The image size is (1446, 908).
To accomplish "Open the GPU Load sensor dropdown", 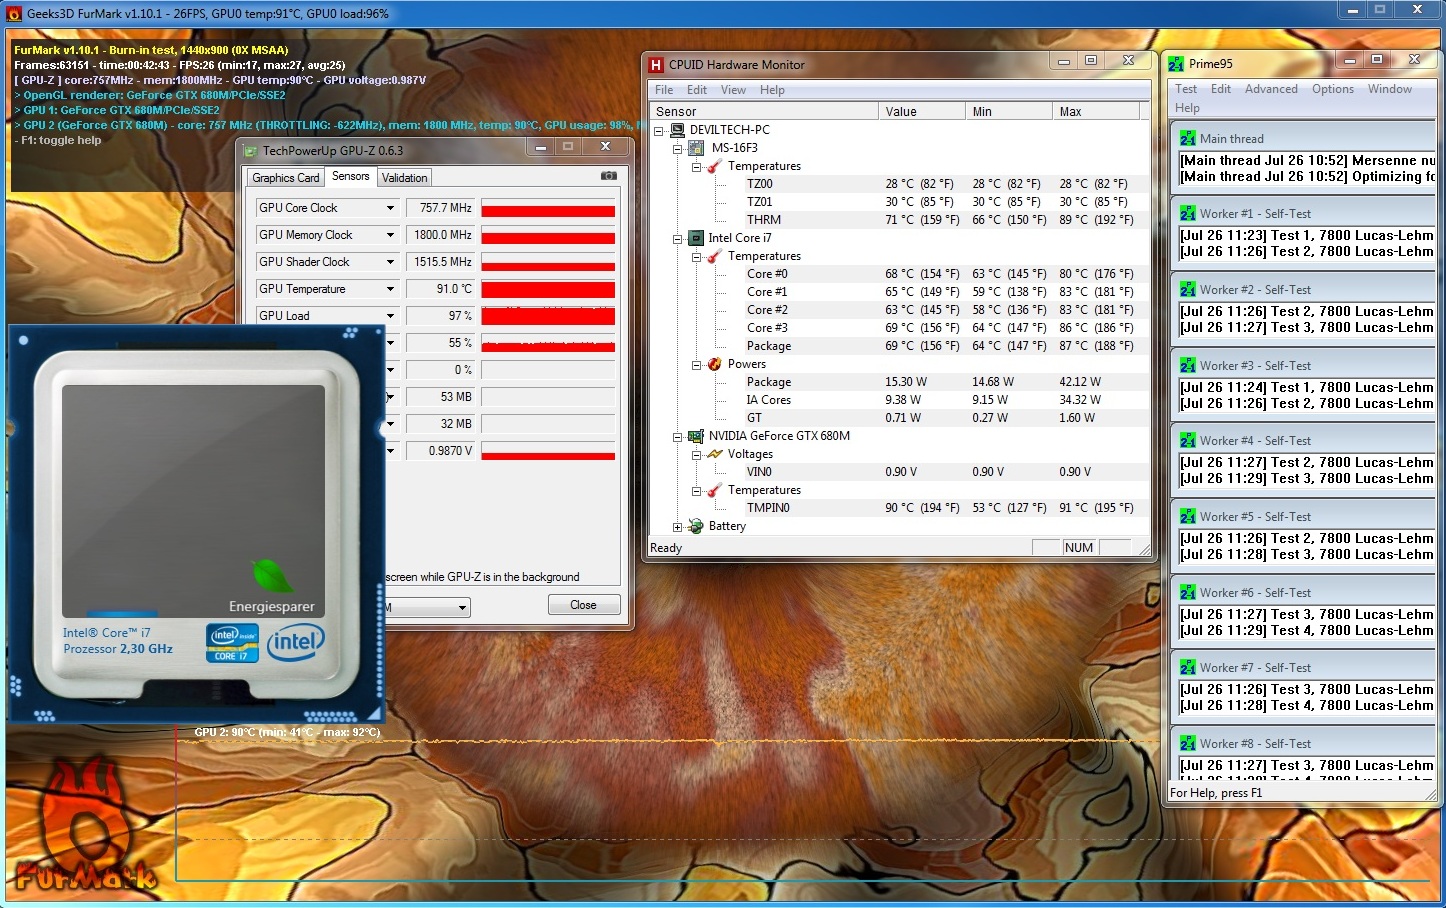I will coord(390,316).
